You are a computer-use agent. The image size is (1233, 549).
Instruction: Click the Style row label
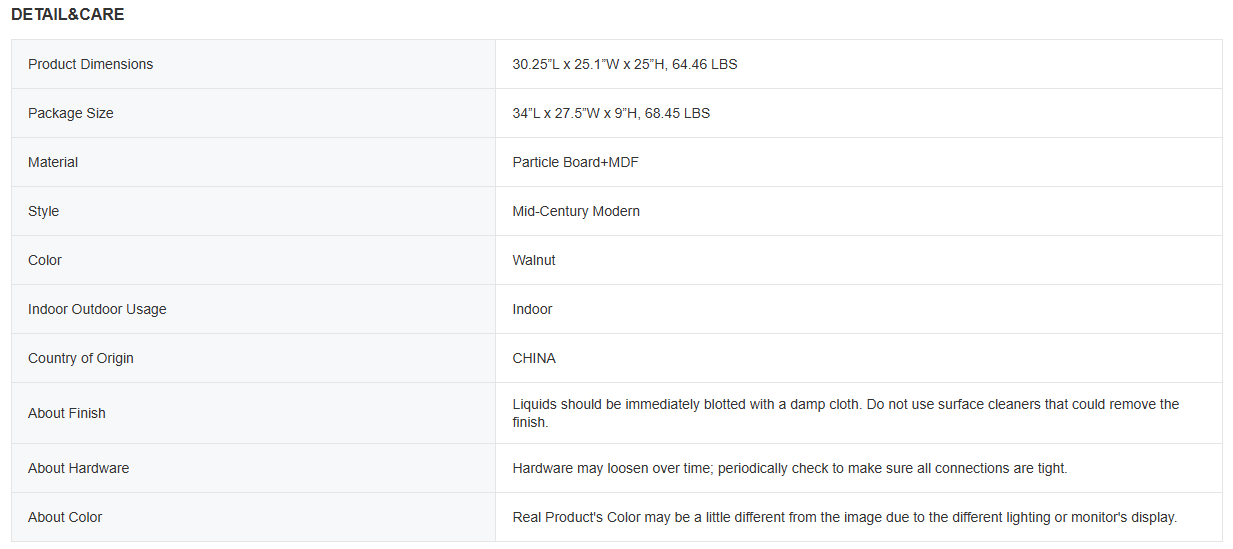coord(44,211)
